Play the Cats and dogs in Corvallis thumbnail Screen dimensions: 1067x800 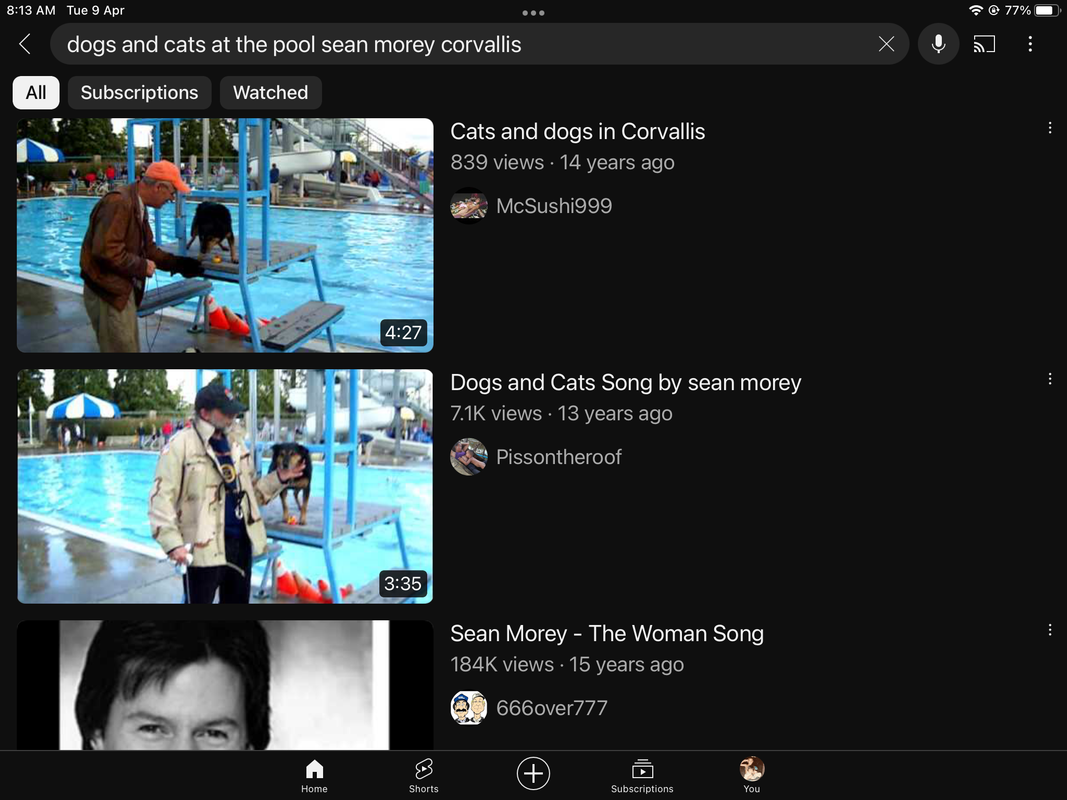(225, 235)
